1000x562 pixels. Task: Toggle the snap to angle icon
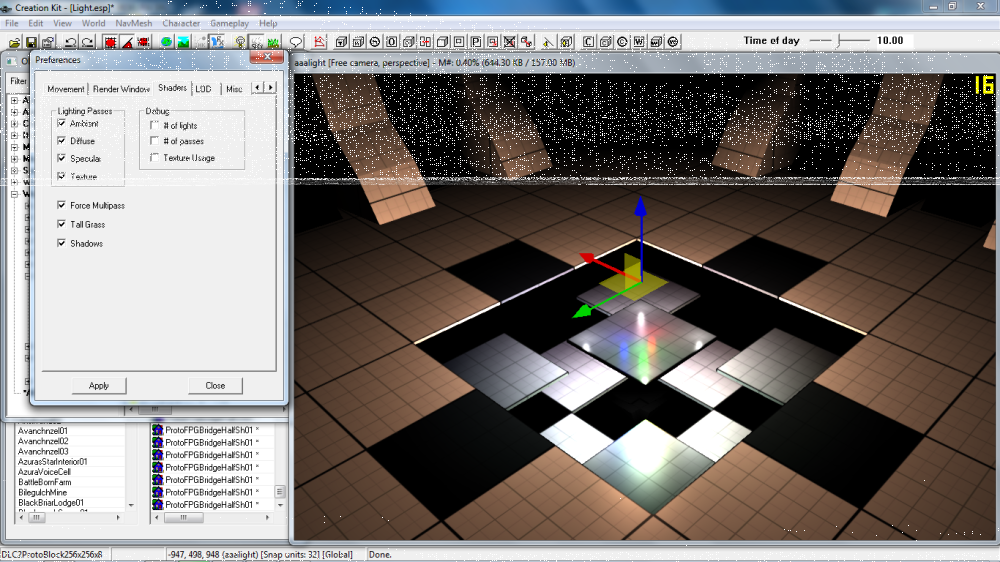pyautogui.click(x=127, y=42)
